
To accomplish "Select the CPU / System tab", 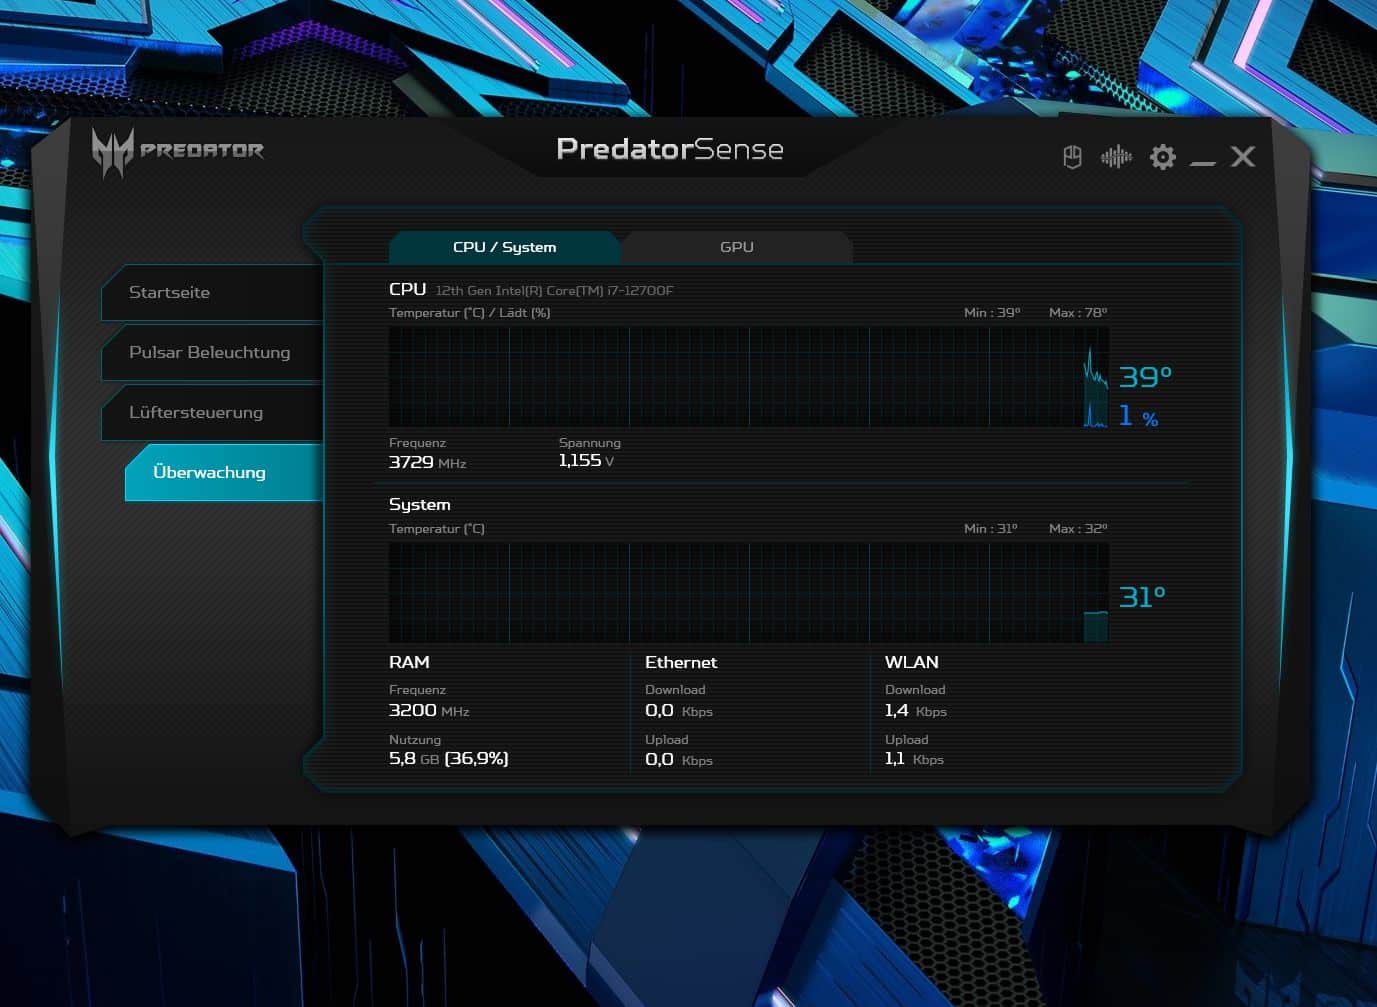I will [x=504, y=247].
